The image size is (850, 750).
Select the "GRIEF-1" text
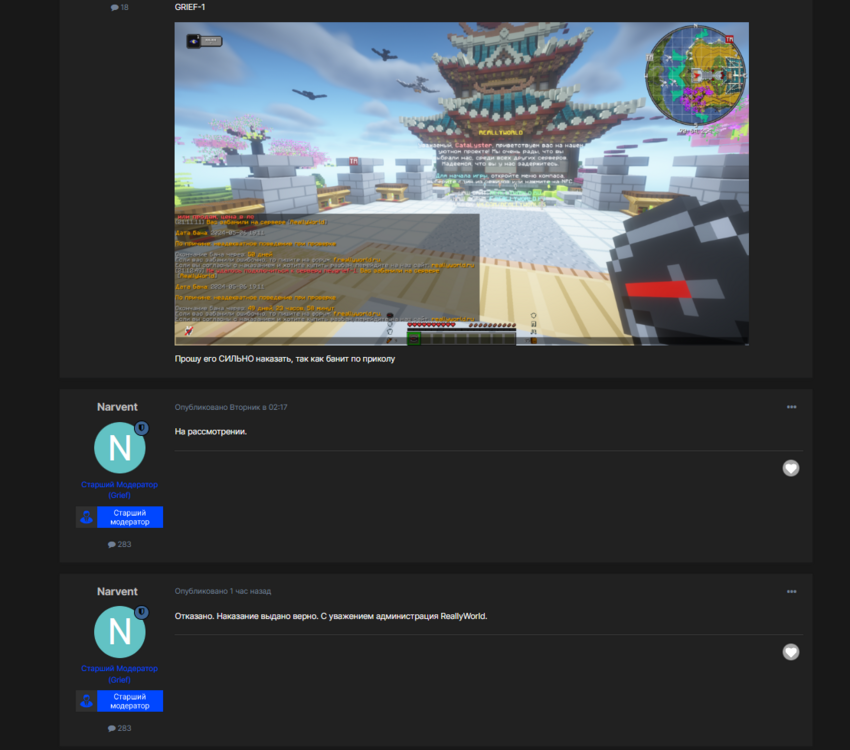click(190, 7)
